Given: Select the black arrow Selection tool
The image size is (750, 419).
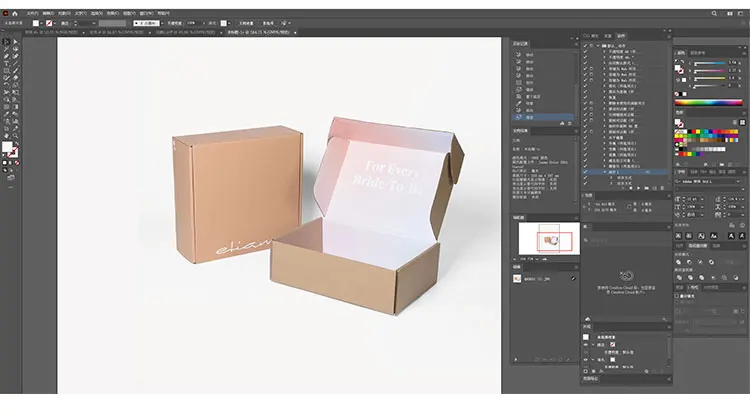Looking at the screenshot, I should [5, 42].
